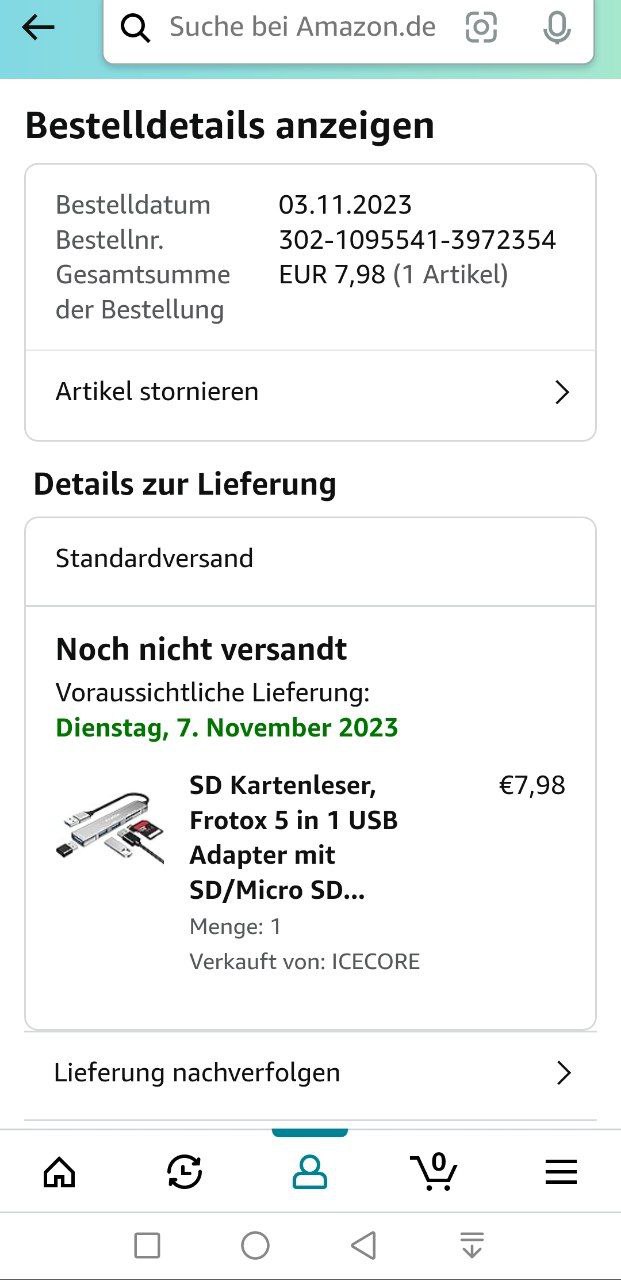The image size is (621, 1280).
Task: Tap the hide navigation bar arrow icon
Action: pyautogui.click(x=472, y=1245)
